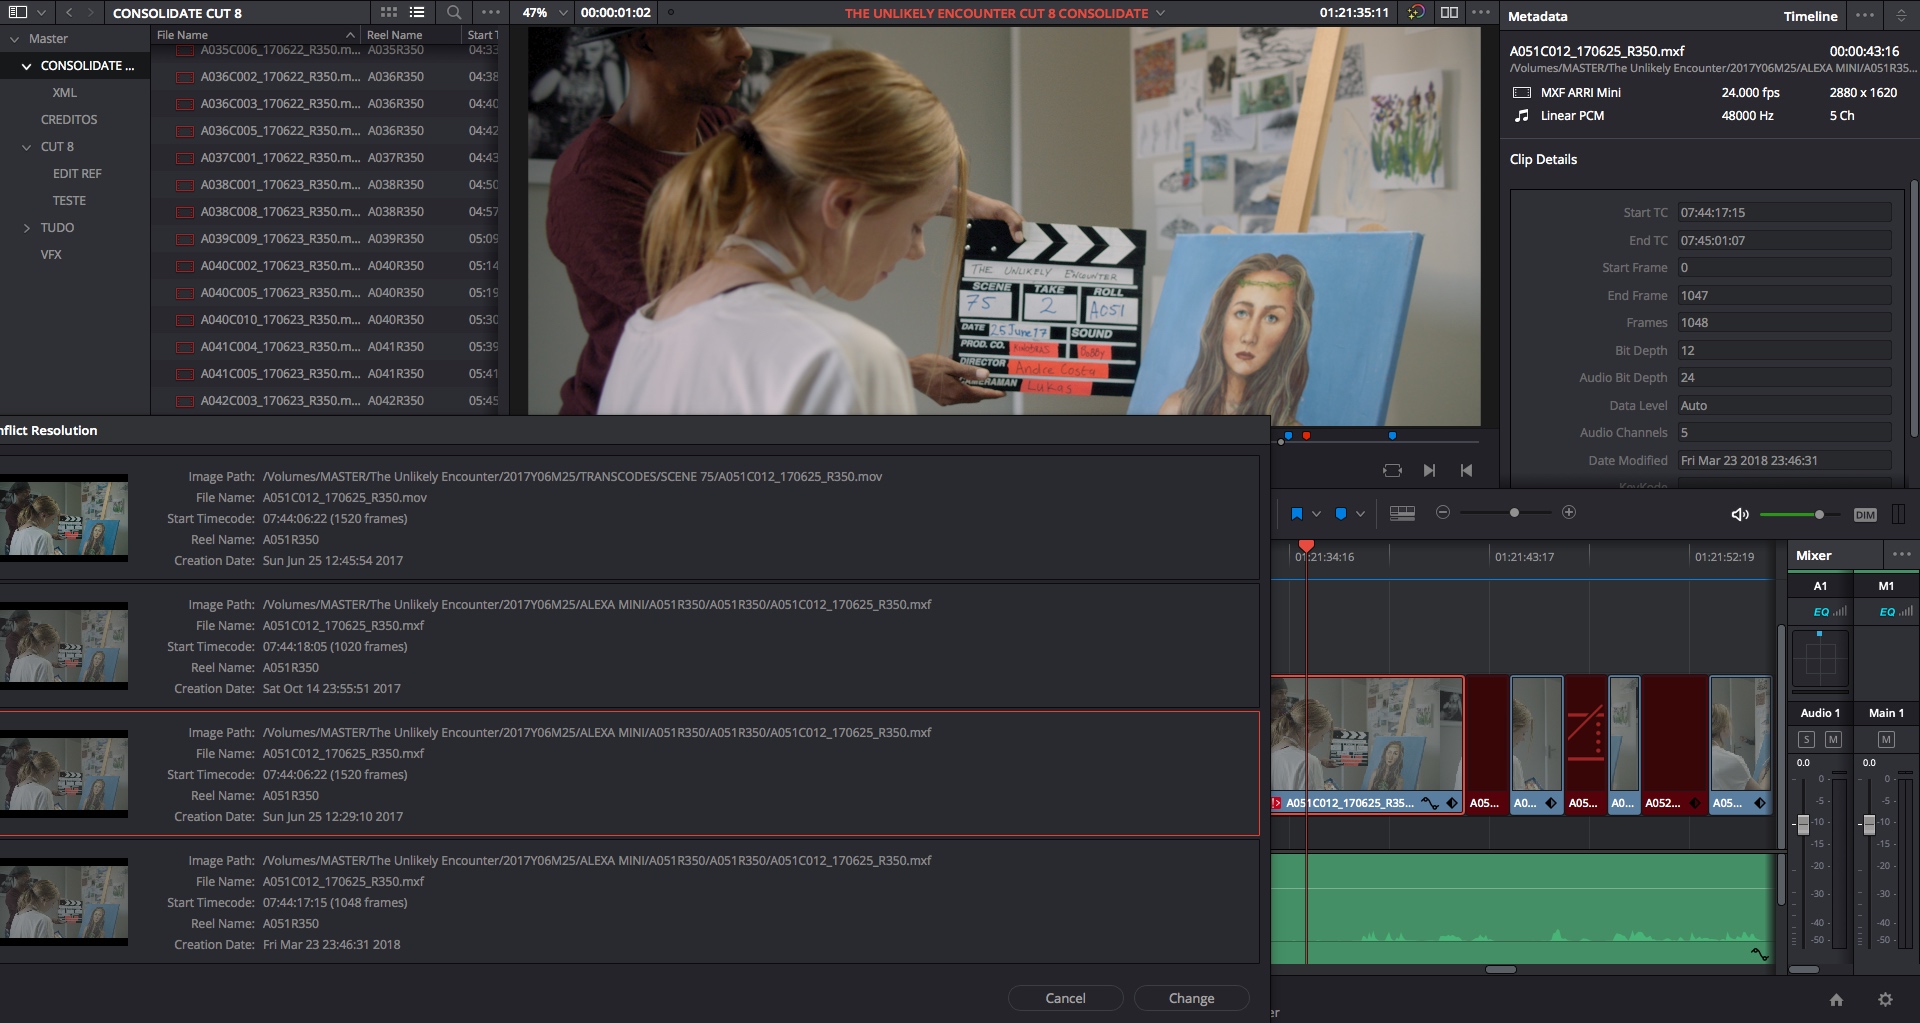
Task: Open the timeline name dropdown in viewer
Action: pos(1161,13)
